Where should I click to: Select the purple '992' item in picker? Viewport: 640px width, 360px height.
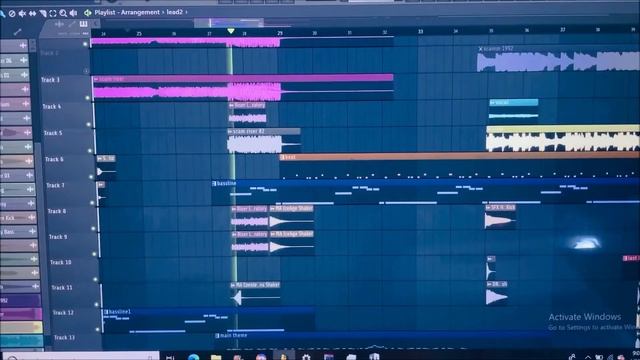pos(20,300)
